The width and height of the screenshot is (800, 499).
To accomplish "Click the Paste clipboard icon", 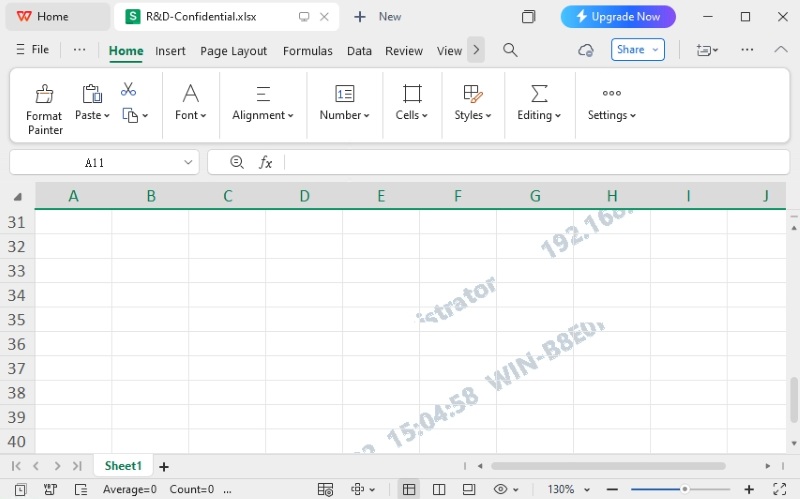I will pos(92,94).
